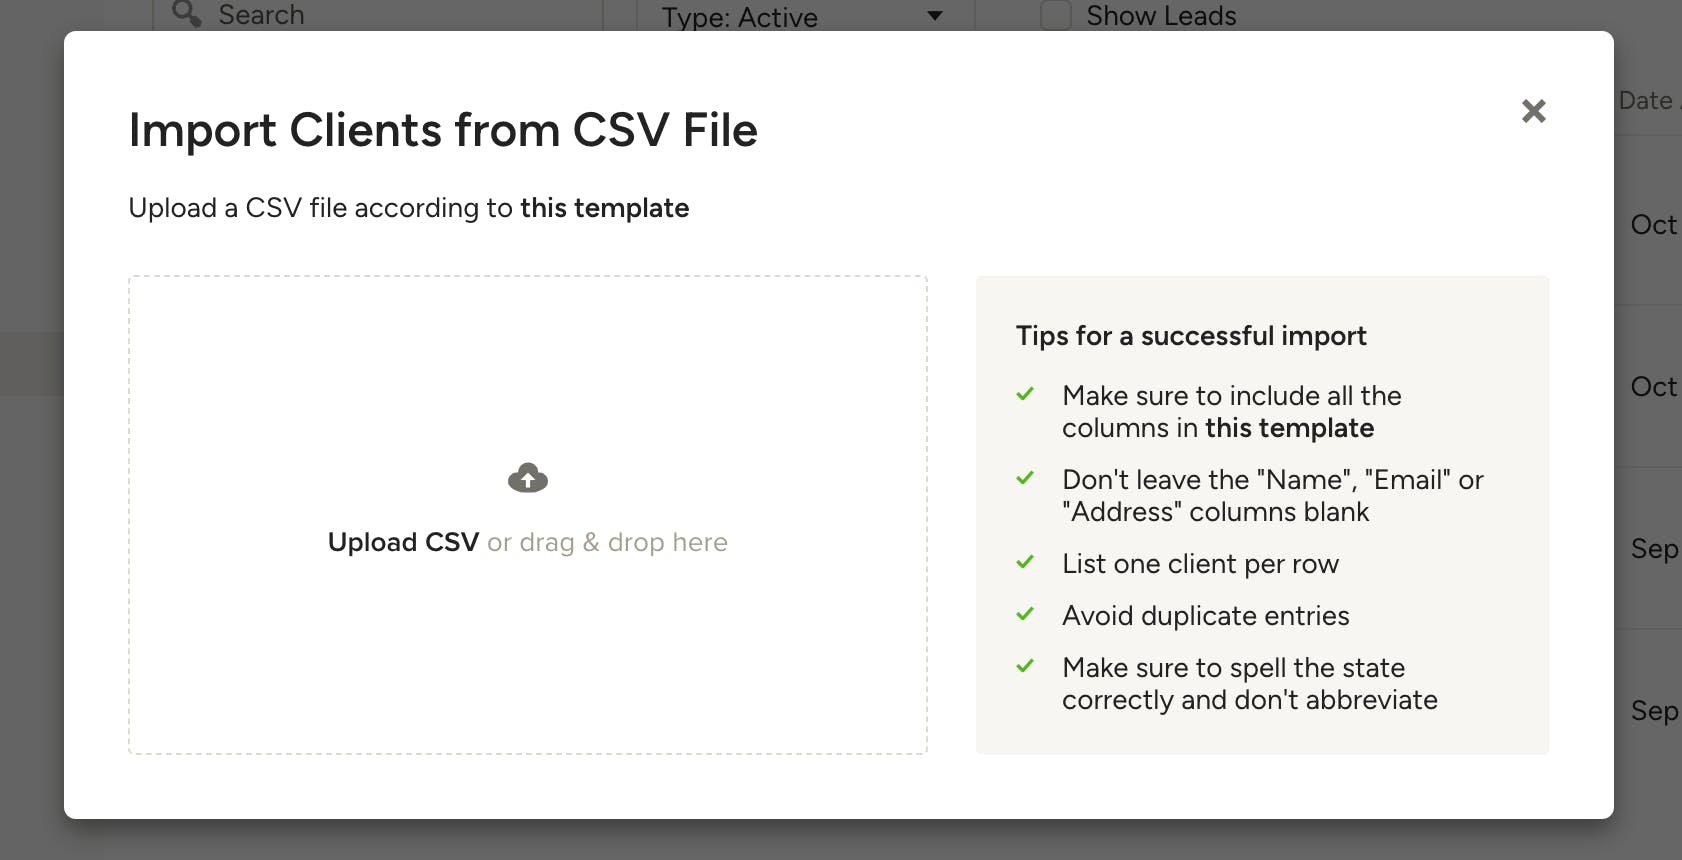The image size is (1682, 860).
Task: Click the dropdown arrow next to Type: Active
Action: 933,16
